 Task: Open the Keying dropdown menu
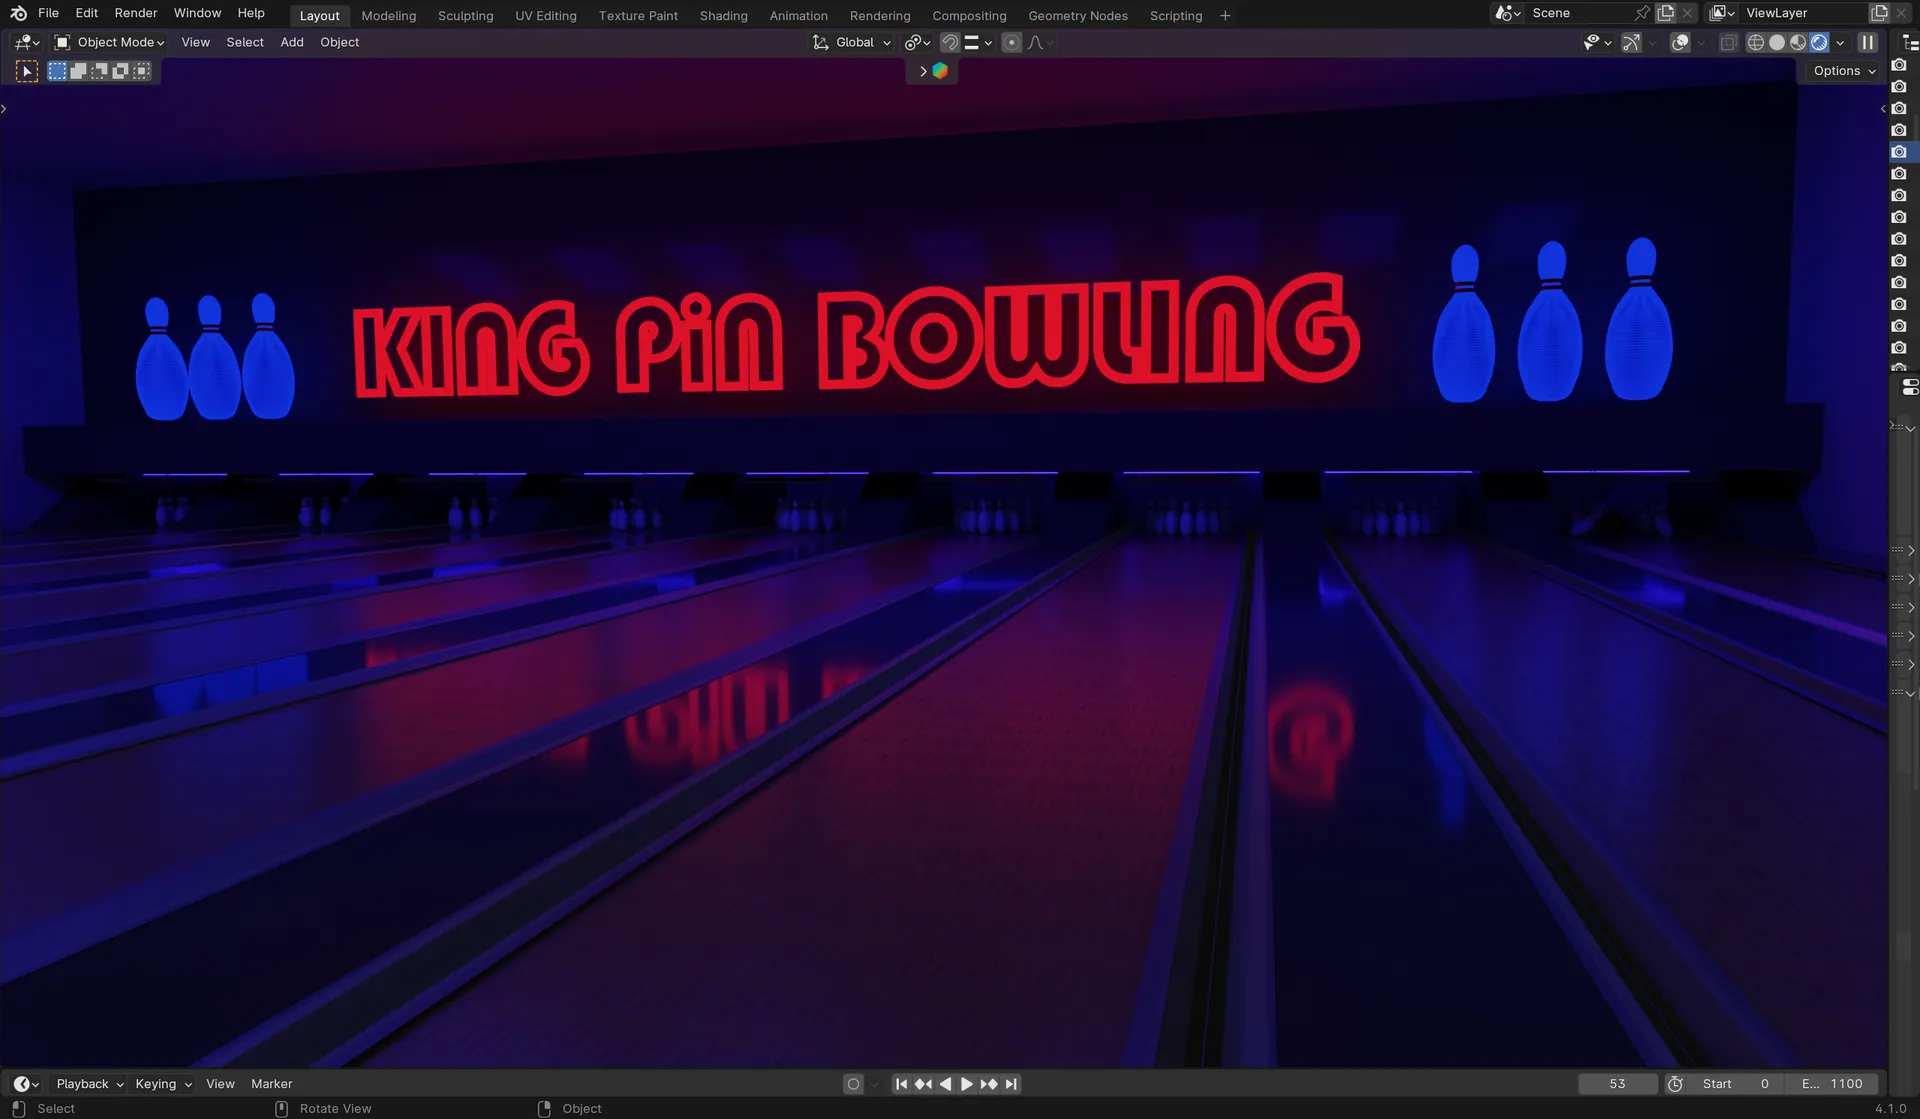(163, 1084)
